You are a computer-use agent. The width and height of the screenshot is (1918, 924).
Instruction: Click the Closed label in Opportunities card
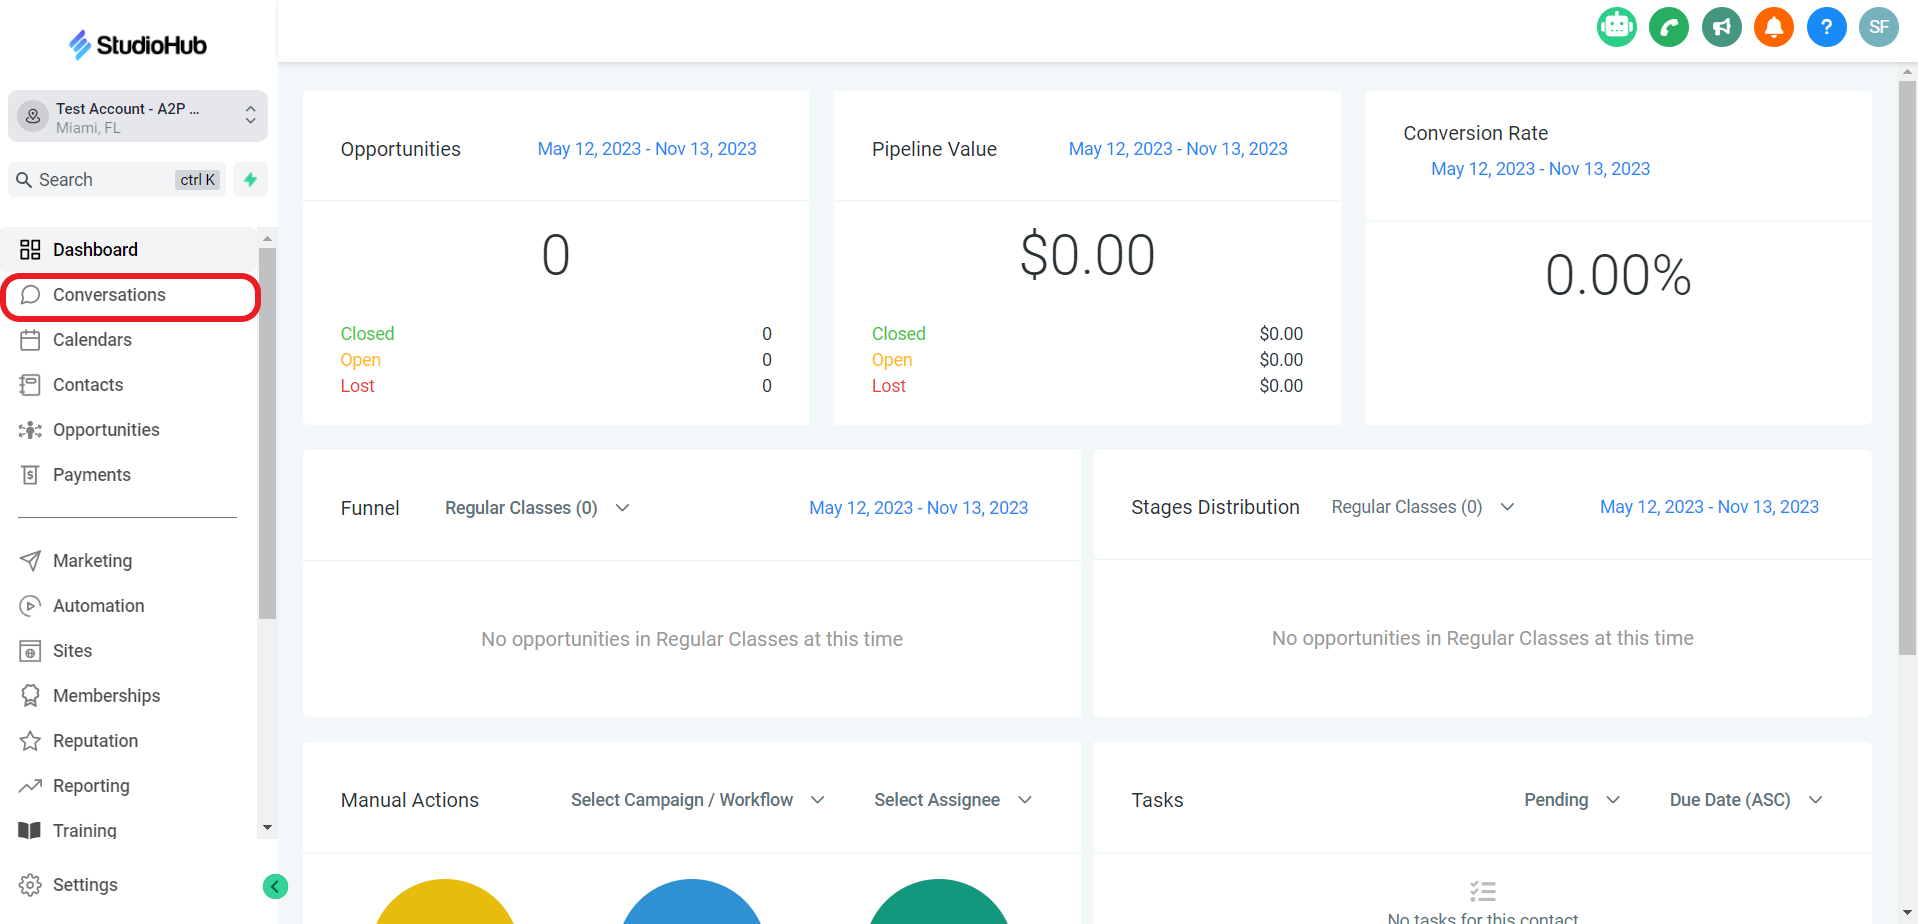(367, 334)
